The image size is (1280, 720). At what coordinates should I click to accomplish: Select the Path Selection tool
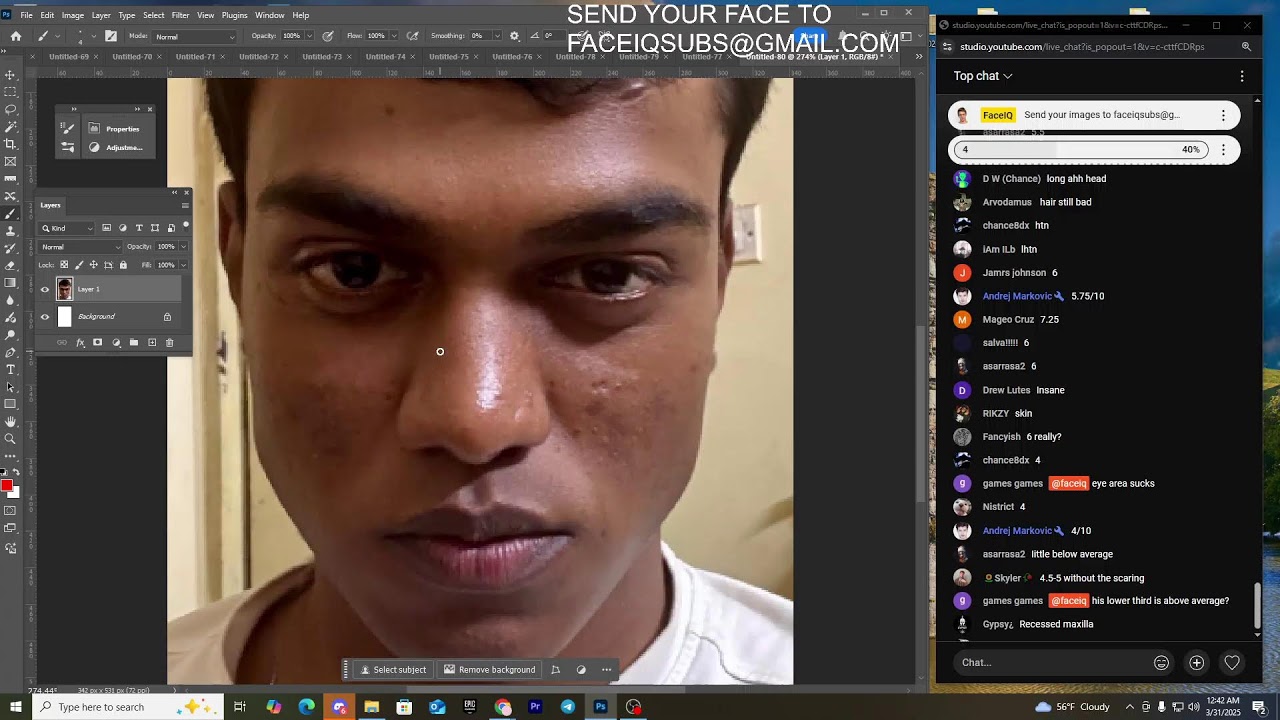(10, 387)
